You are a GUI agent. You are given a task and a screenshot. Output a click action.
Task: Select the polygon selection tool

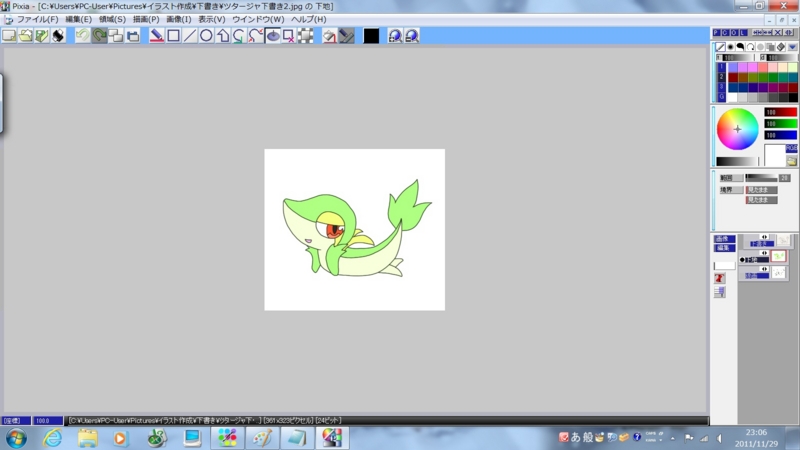click(x=223, y=35)
